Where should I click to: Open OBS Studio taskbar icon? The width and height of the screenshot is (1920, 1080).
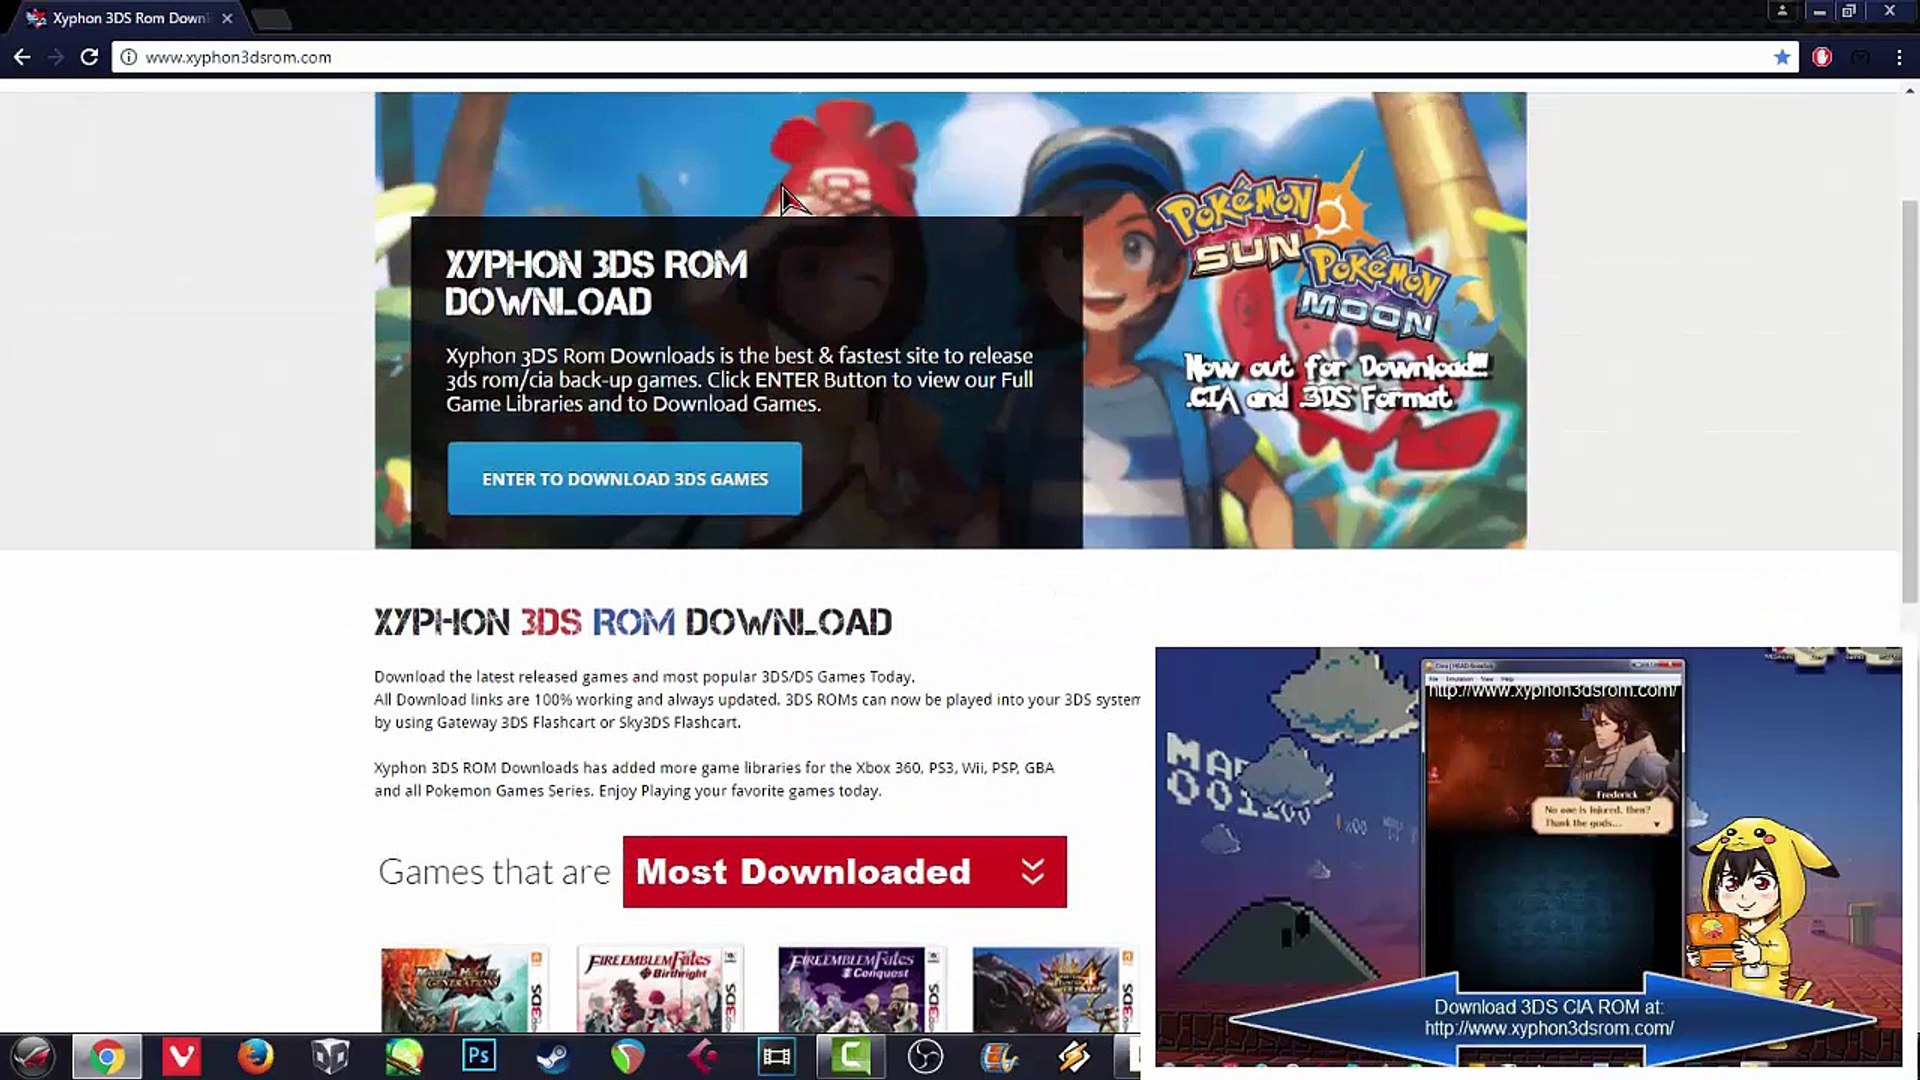925,1056
